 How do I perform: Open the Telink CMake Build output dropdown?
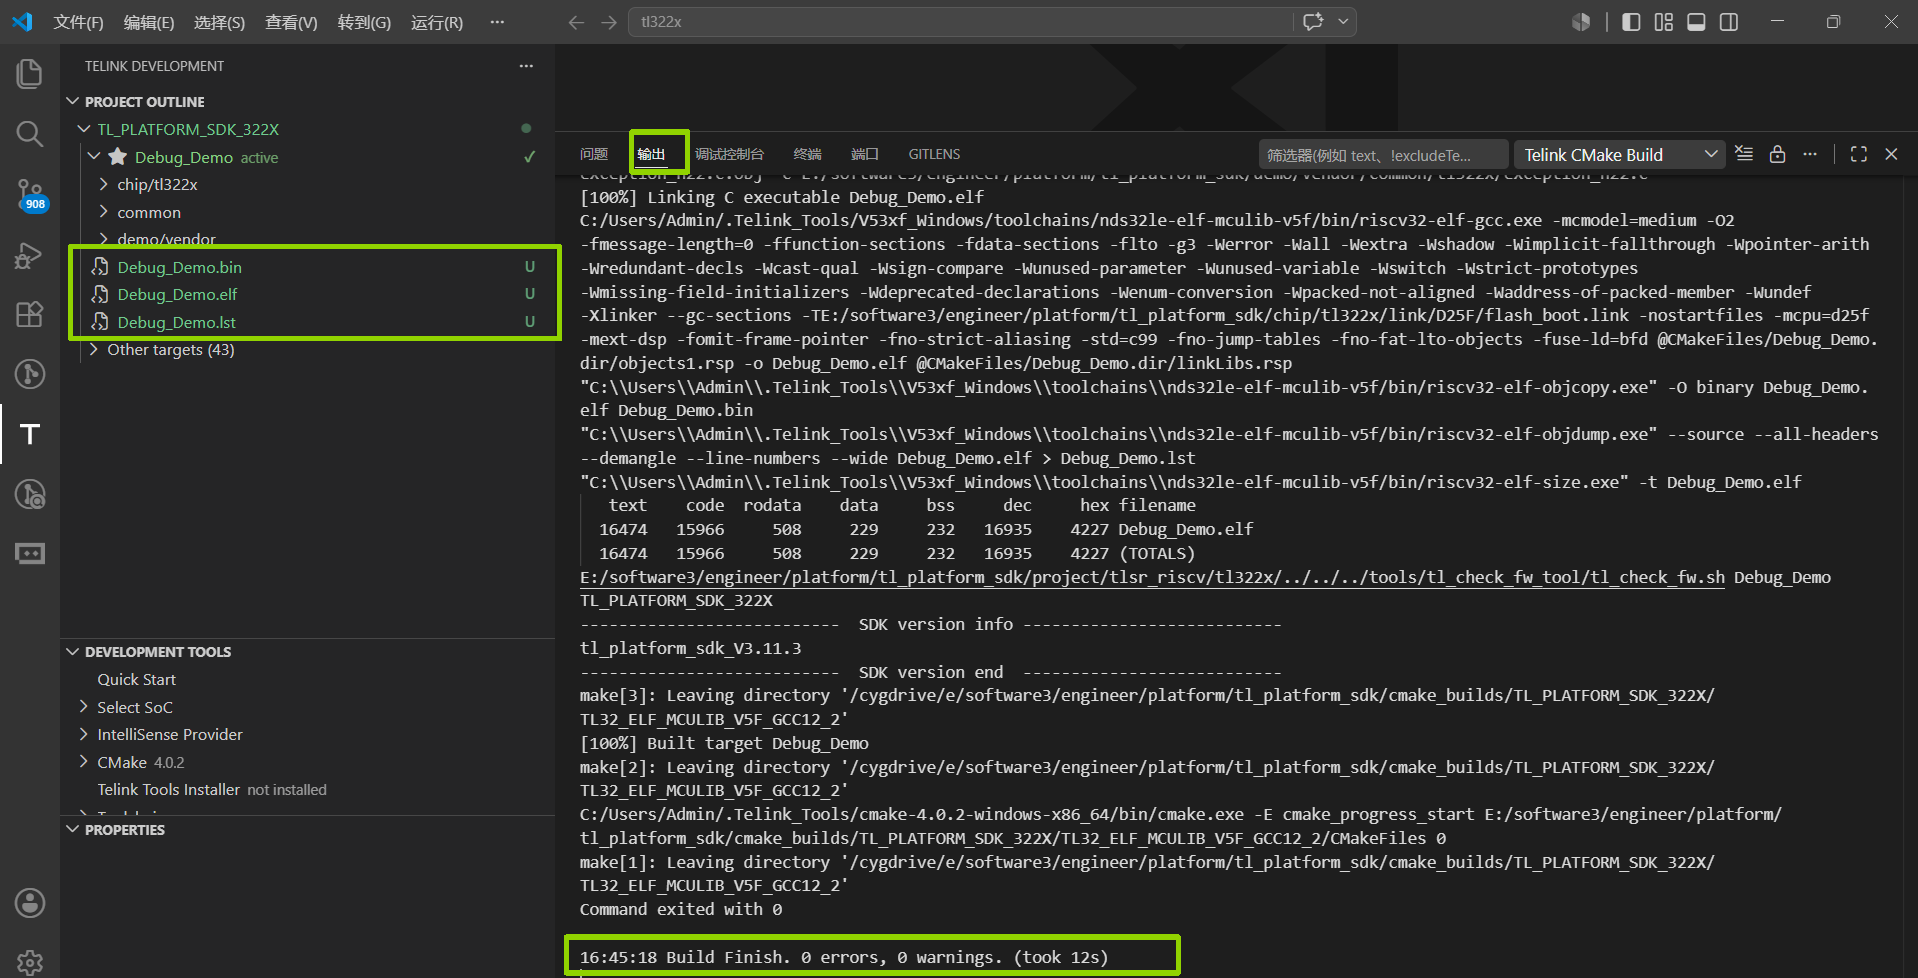click(x=1620, y=154)
